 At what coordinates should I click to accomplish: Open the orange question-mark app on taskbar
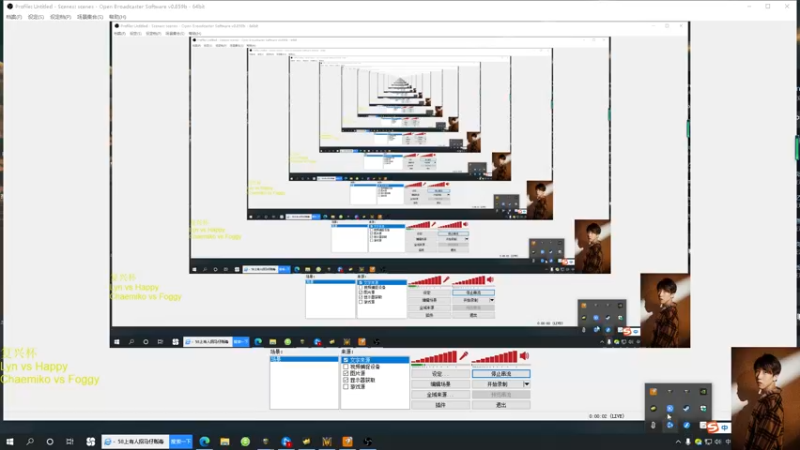[347, 441]
